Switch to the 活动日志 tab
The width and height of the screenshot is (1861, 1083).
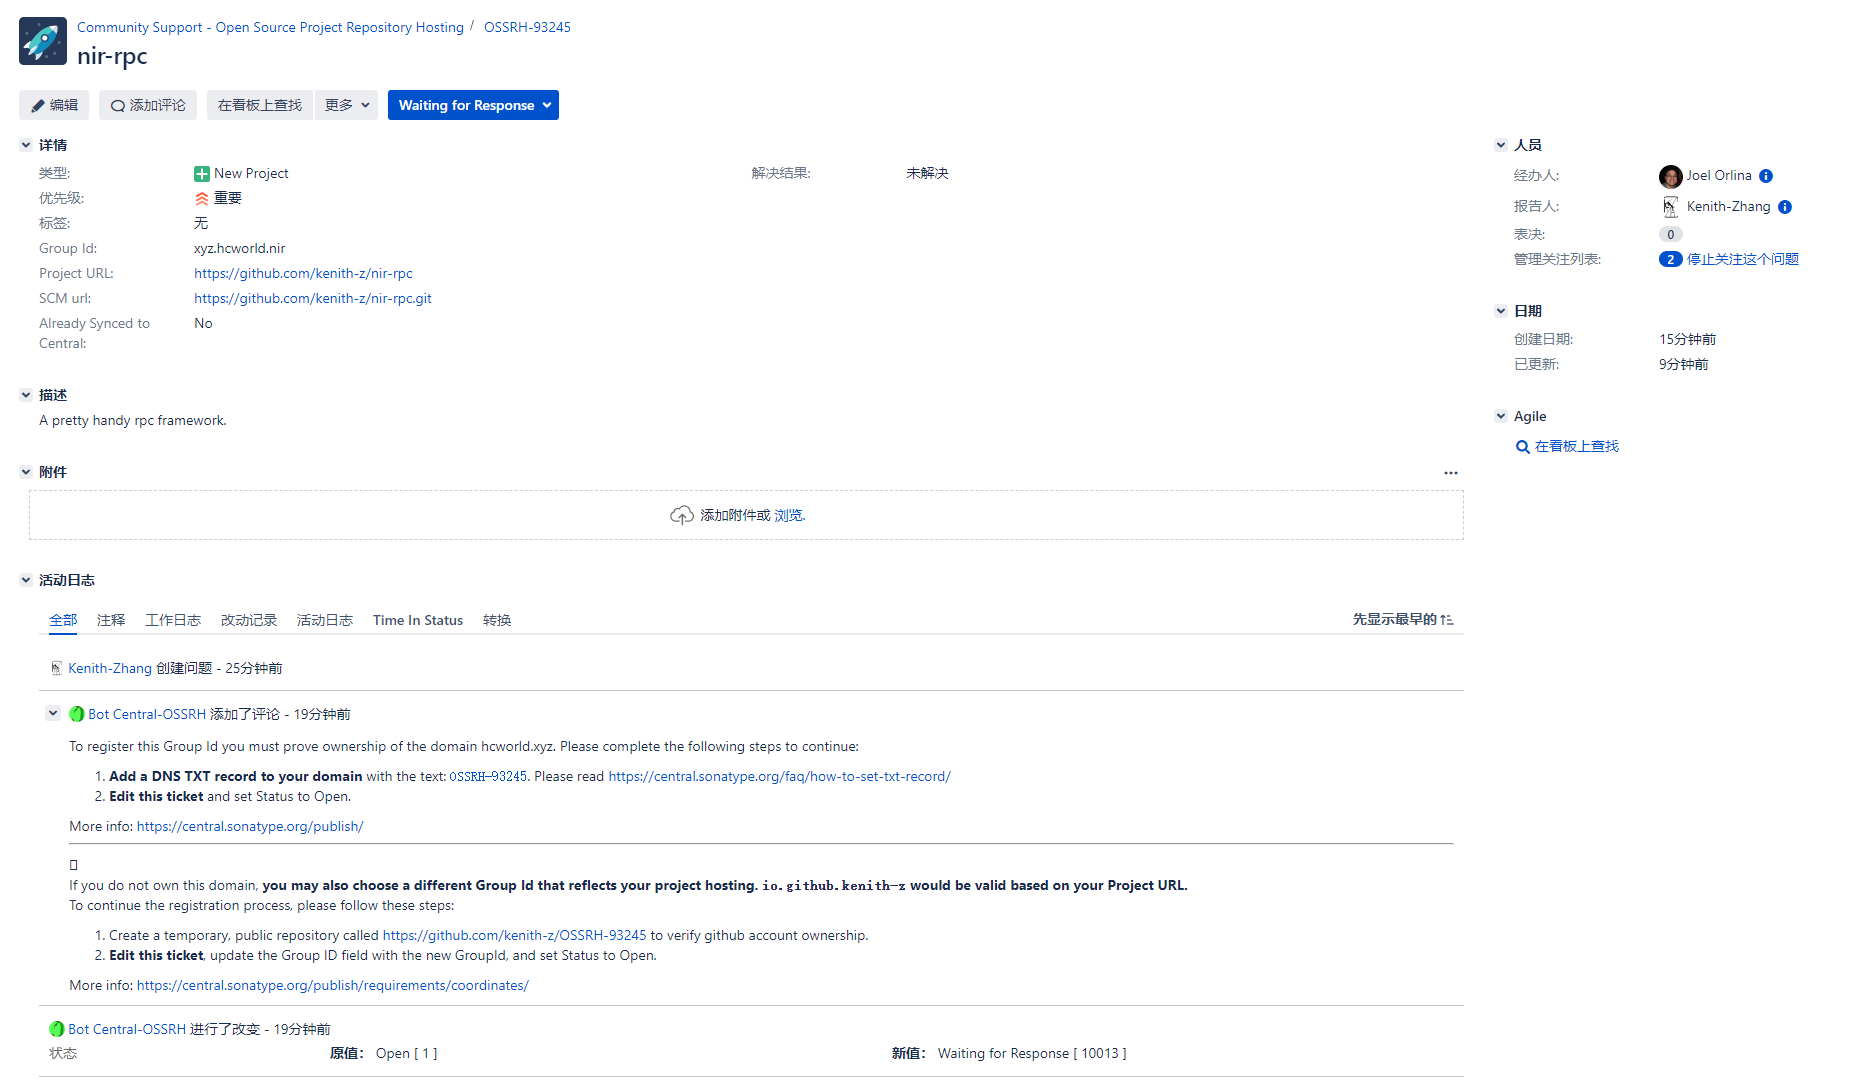(325, 620)
